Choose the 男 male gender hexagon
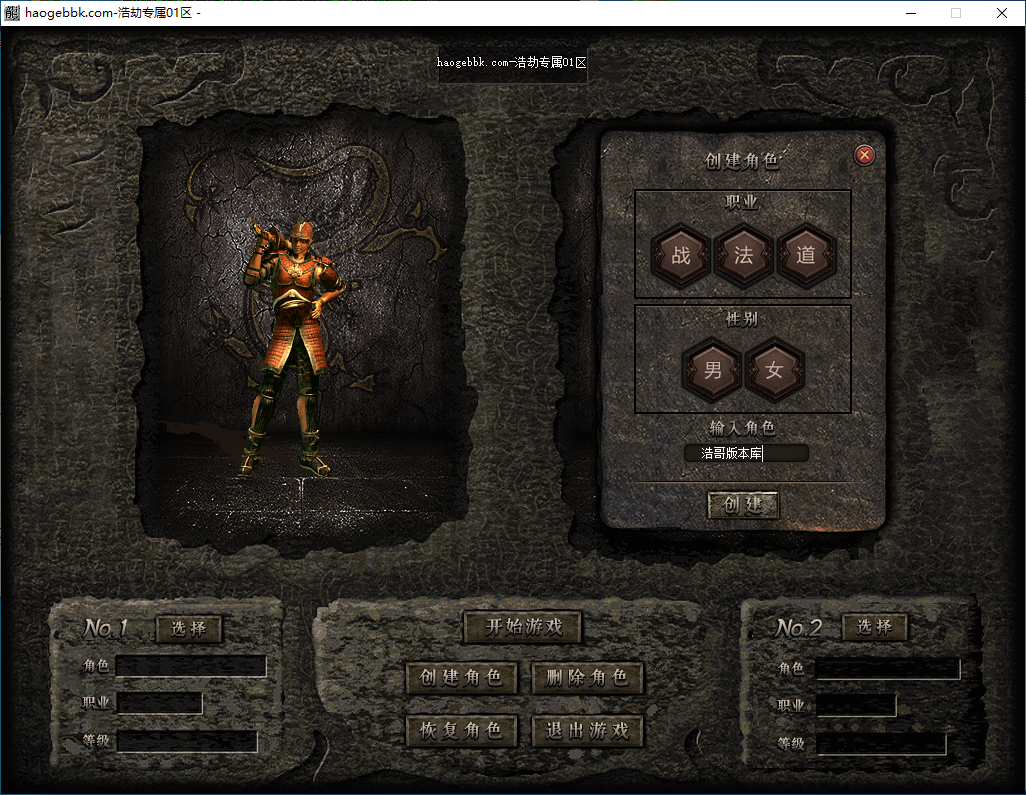This screenshot has height=795, width=1026. click(x=712, y=370)
